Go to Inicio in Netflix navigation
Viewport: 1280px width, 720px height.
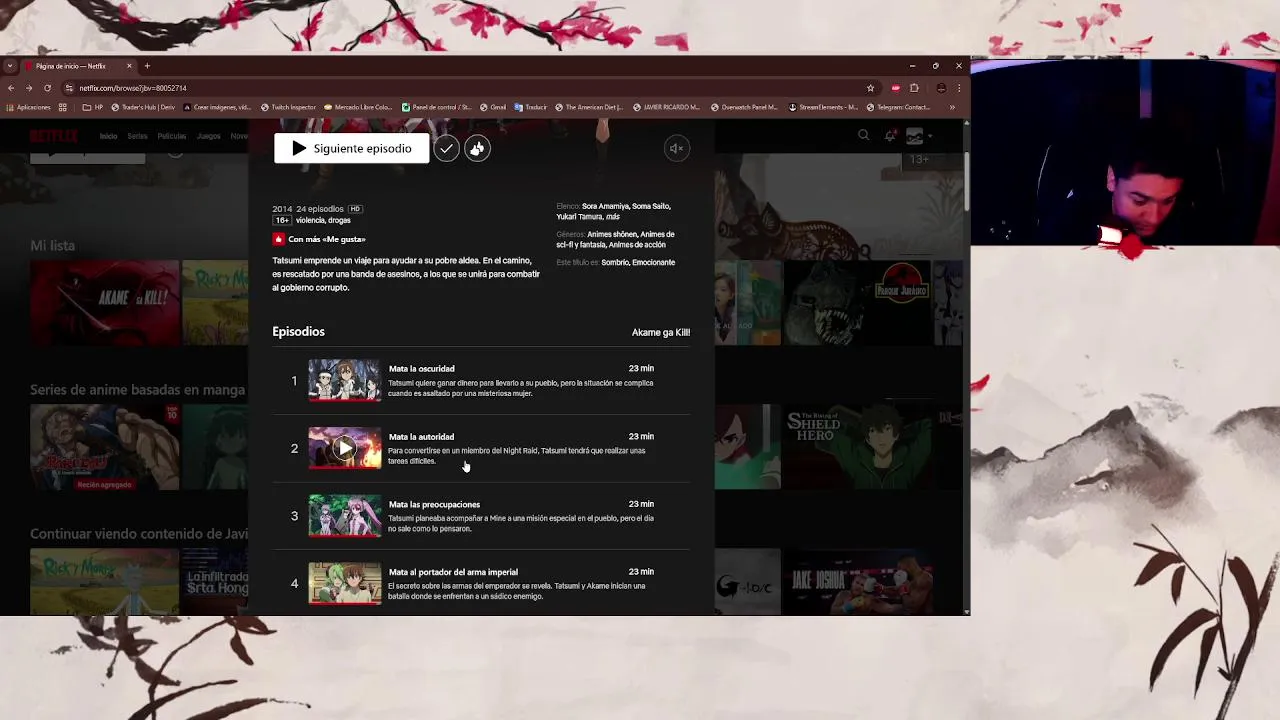(108, 136)
